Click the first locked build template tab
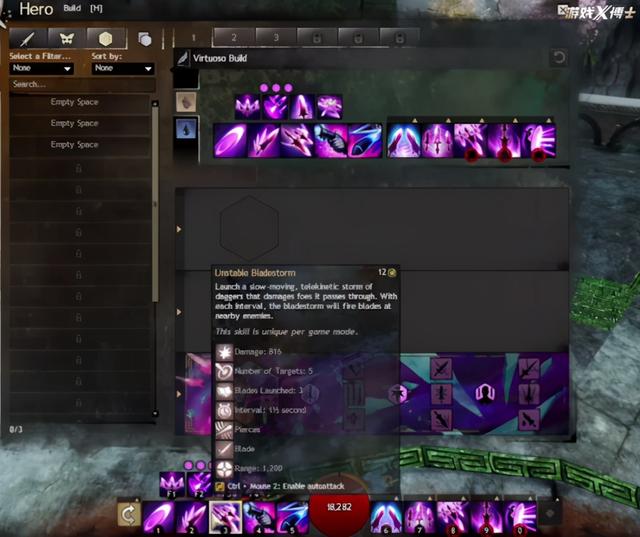The height and width of the screenshot is (537, 640). pyautogui.click(x=317, y=38)
